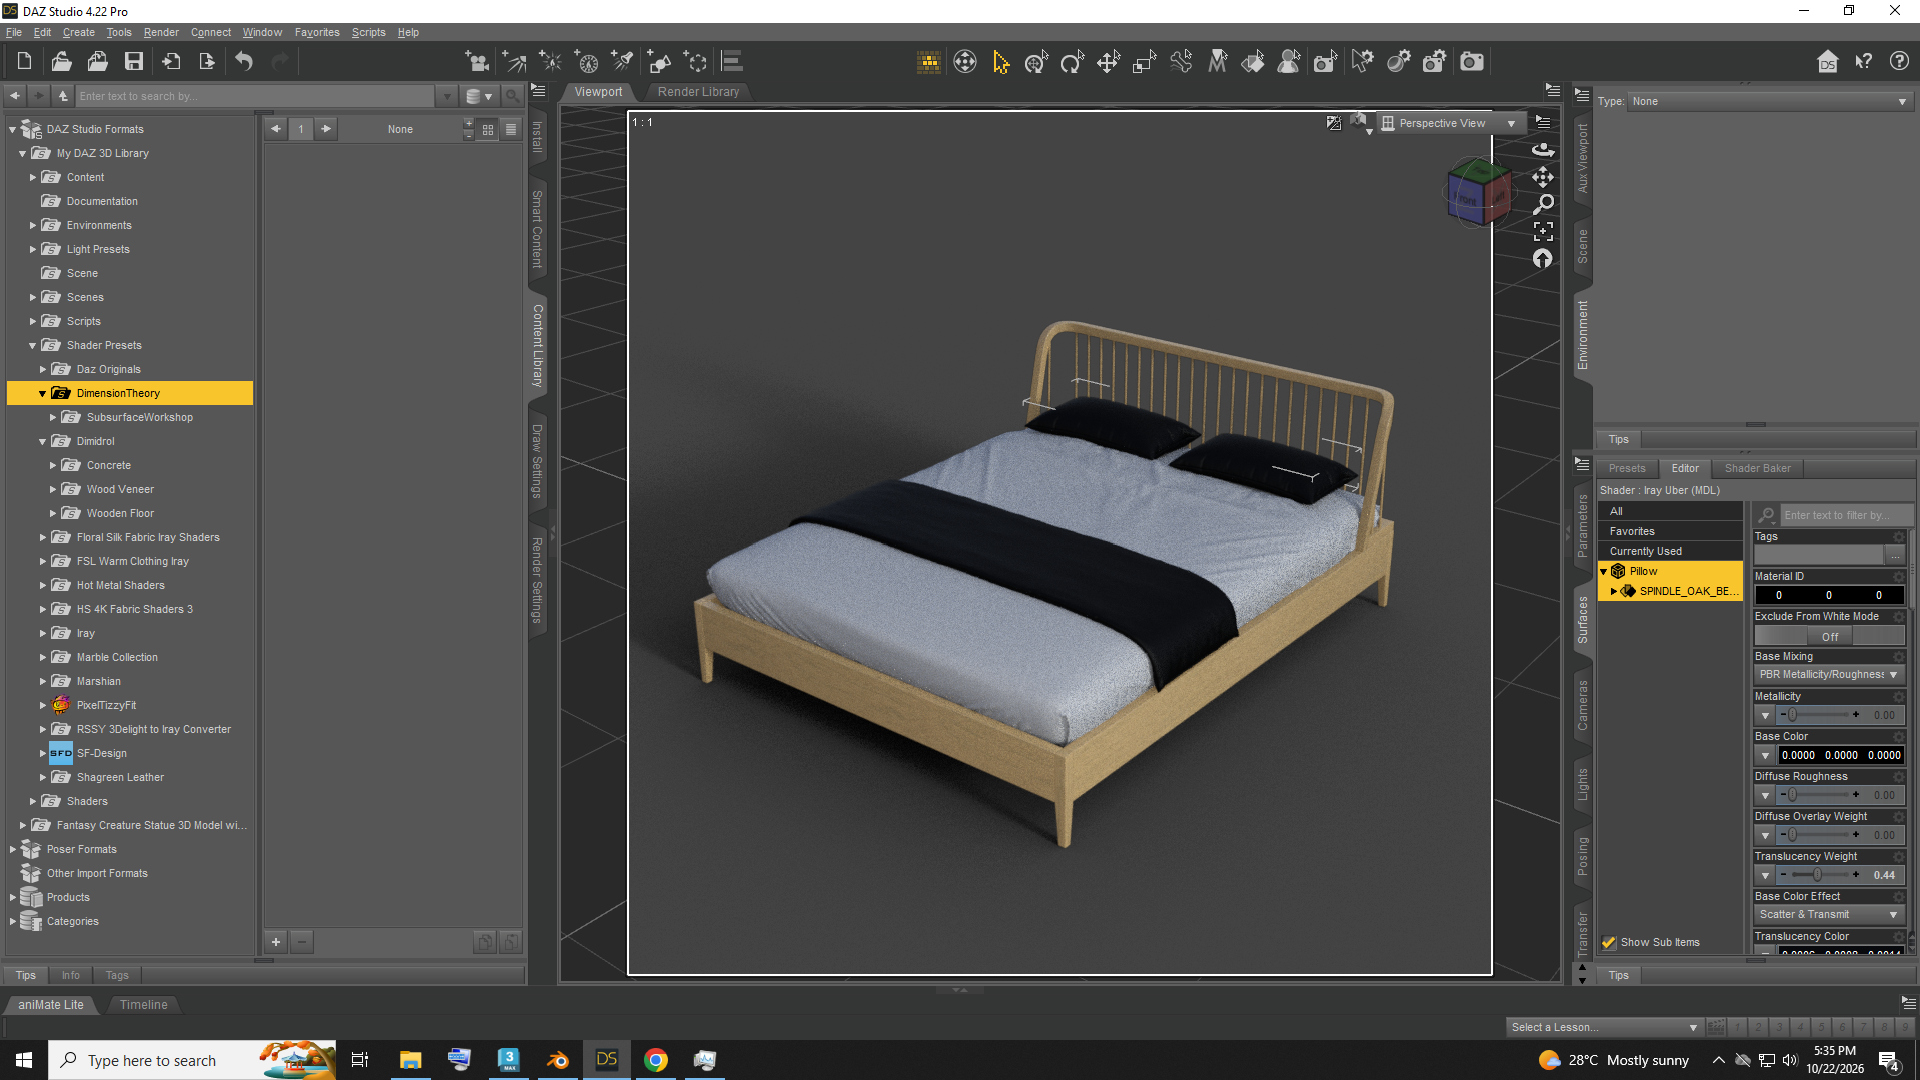Screen dimensions: 1920x1080
Task: Click the New Scene file icon
Action: tap(25, 62)
